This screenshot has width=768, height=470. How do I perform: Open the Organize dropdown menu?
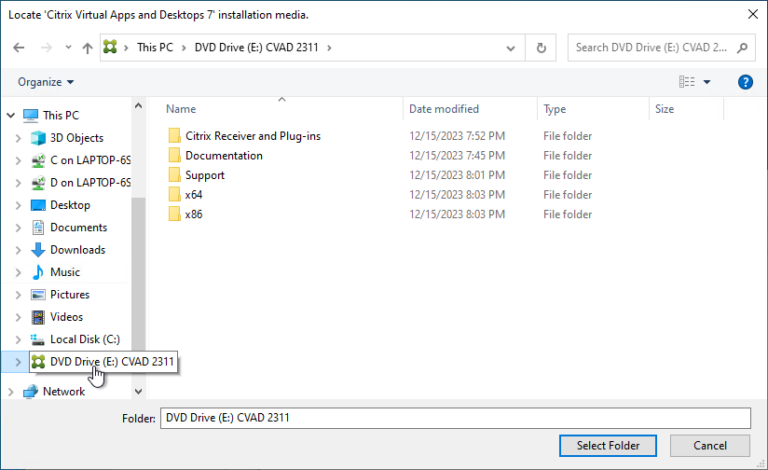[x=46, y=82]
